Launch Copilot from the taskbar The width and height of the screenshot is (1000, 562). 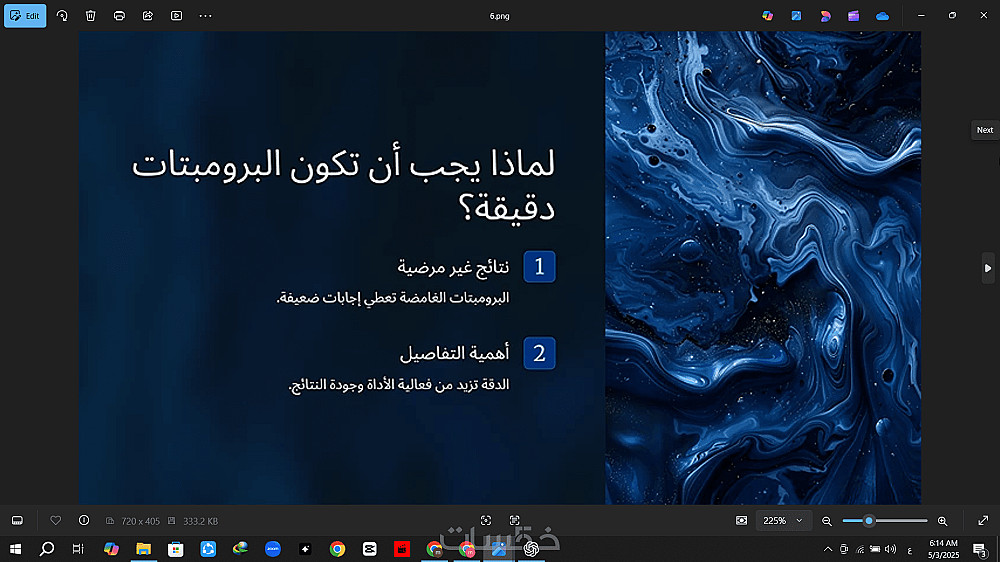click(111, 549)
